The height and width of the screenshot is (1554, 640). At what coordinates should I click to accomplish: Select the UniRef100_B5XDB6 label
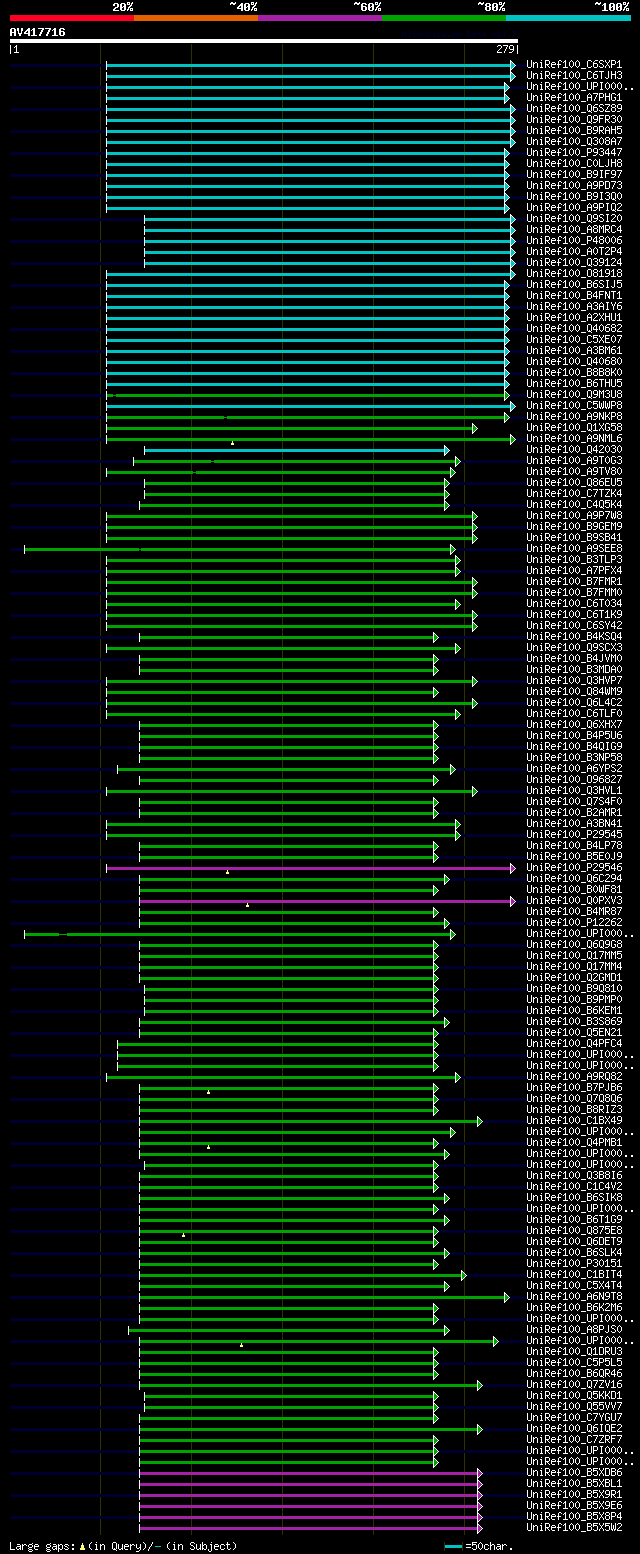tap(574, 1472)
